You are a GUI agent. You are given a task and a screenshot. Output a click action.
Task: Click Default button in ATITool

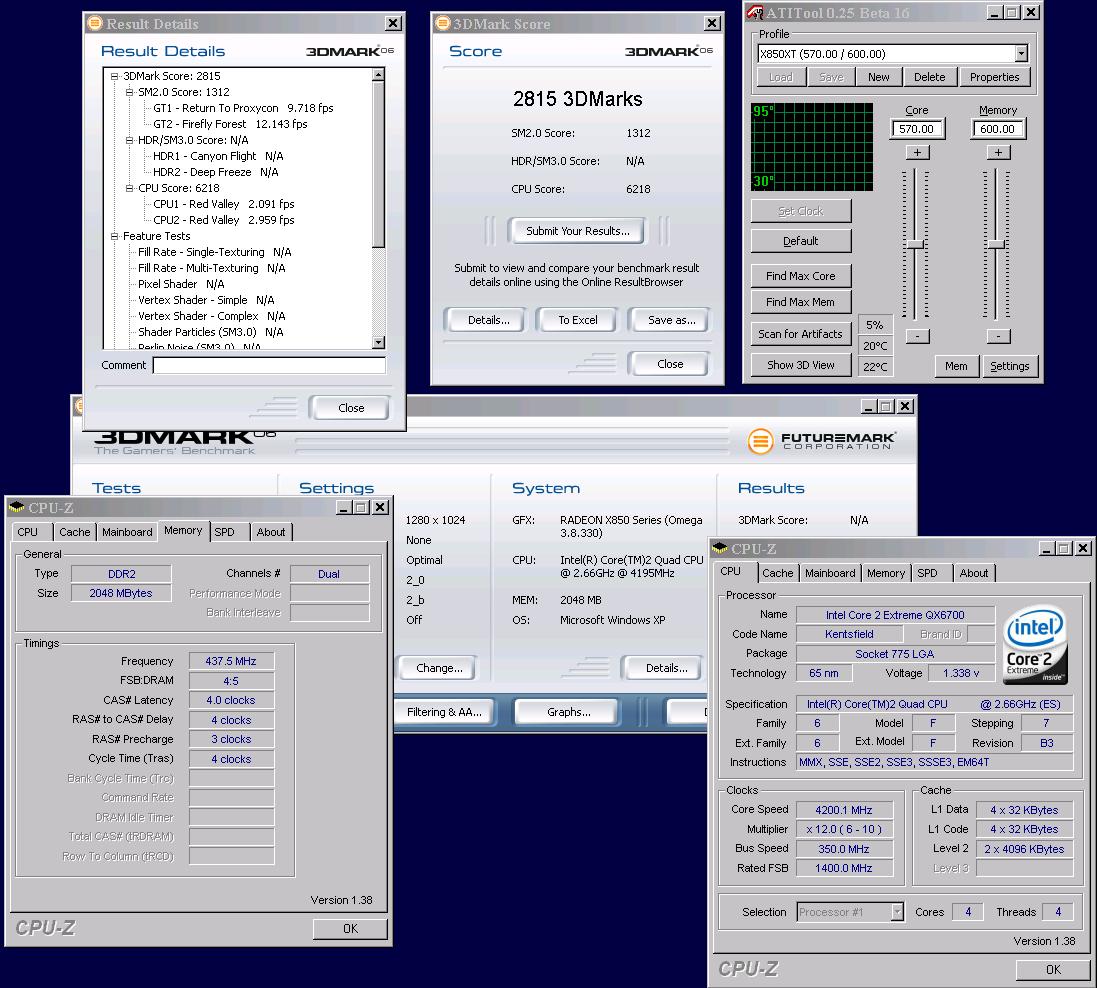[800, 241]
